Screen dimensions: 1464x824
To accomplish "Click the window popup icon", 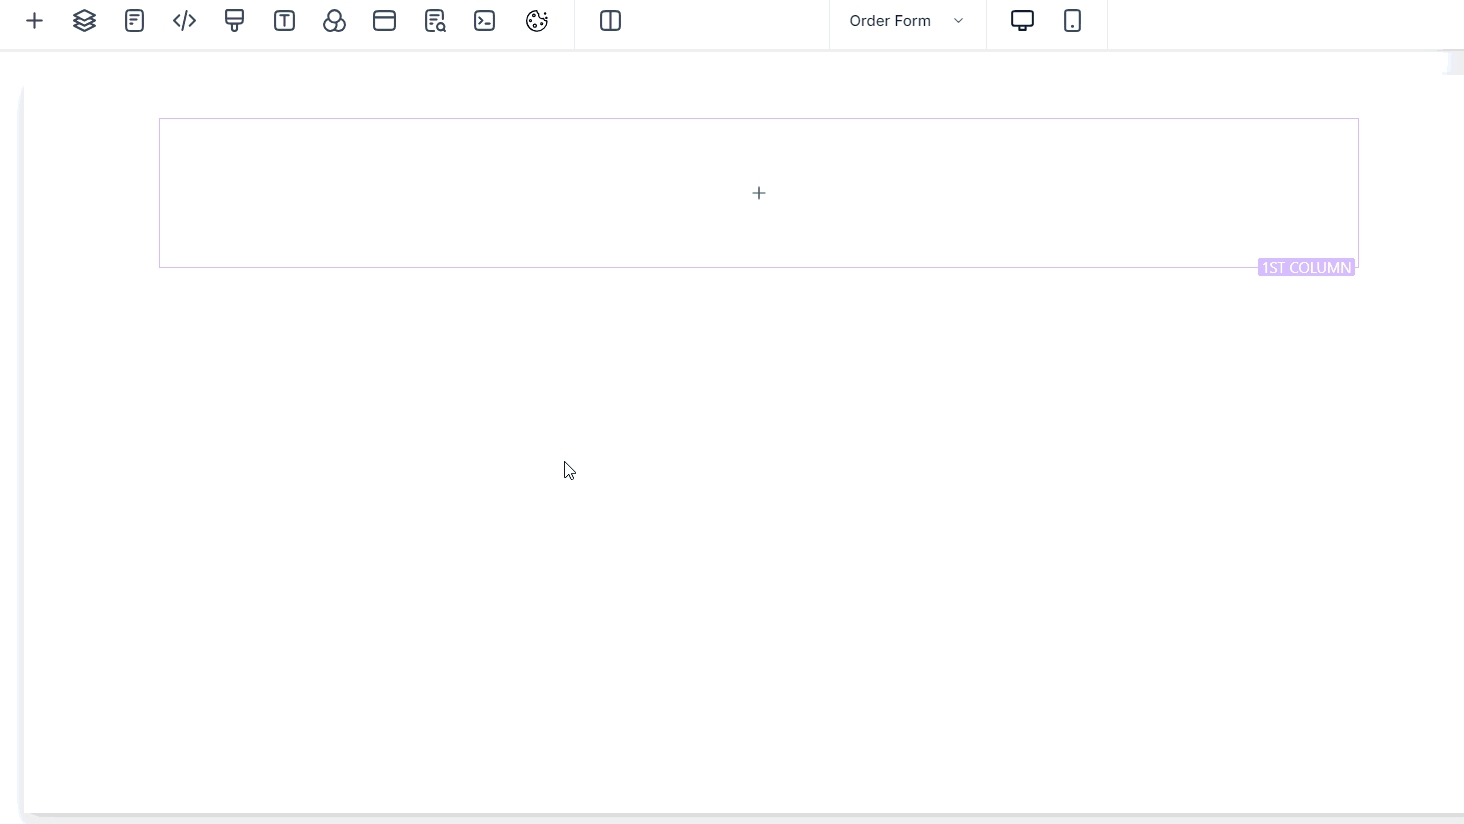I will coord(385,21).
